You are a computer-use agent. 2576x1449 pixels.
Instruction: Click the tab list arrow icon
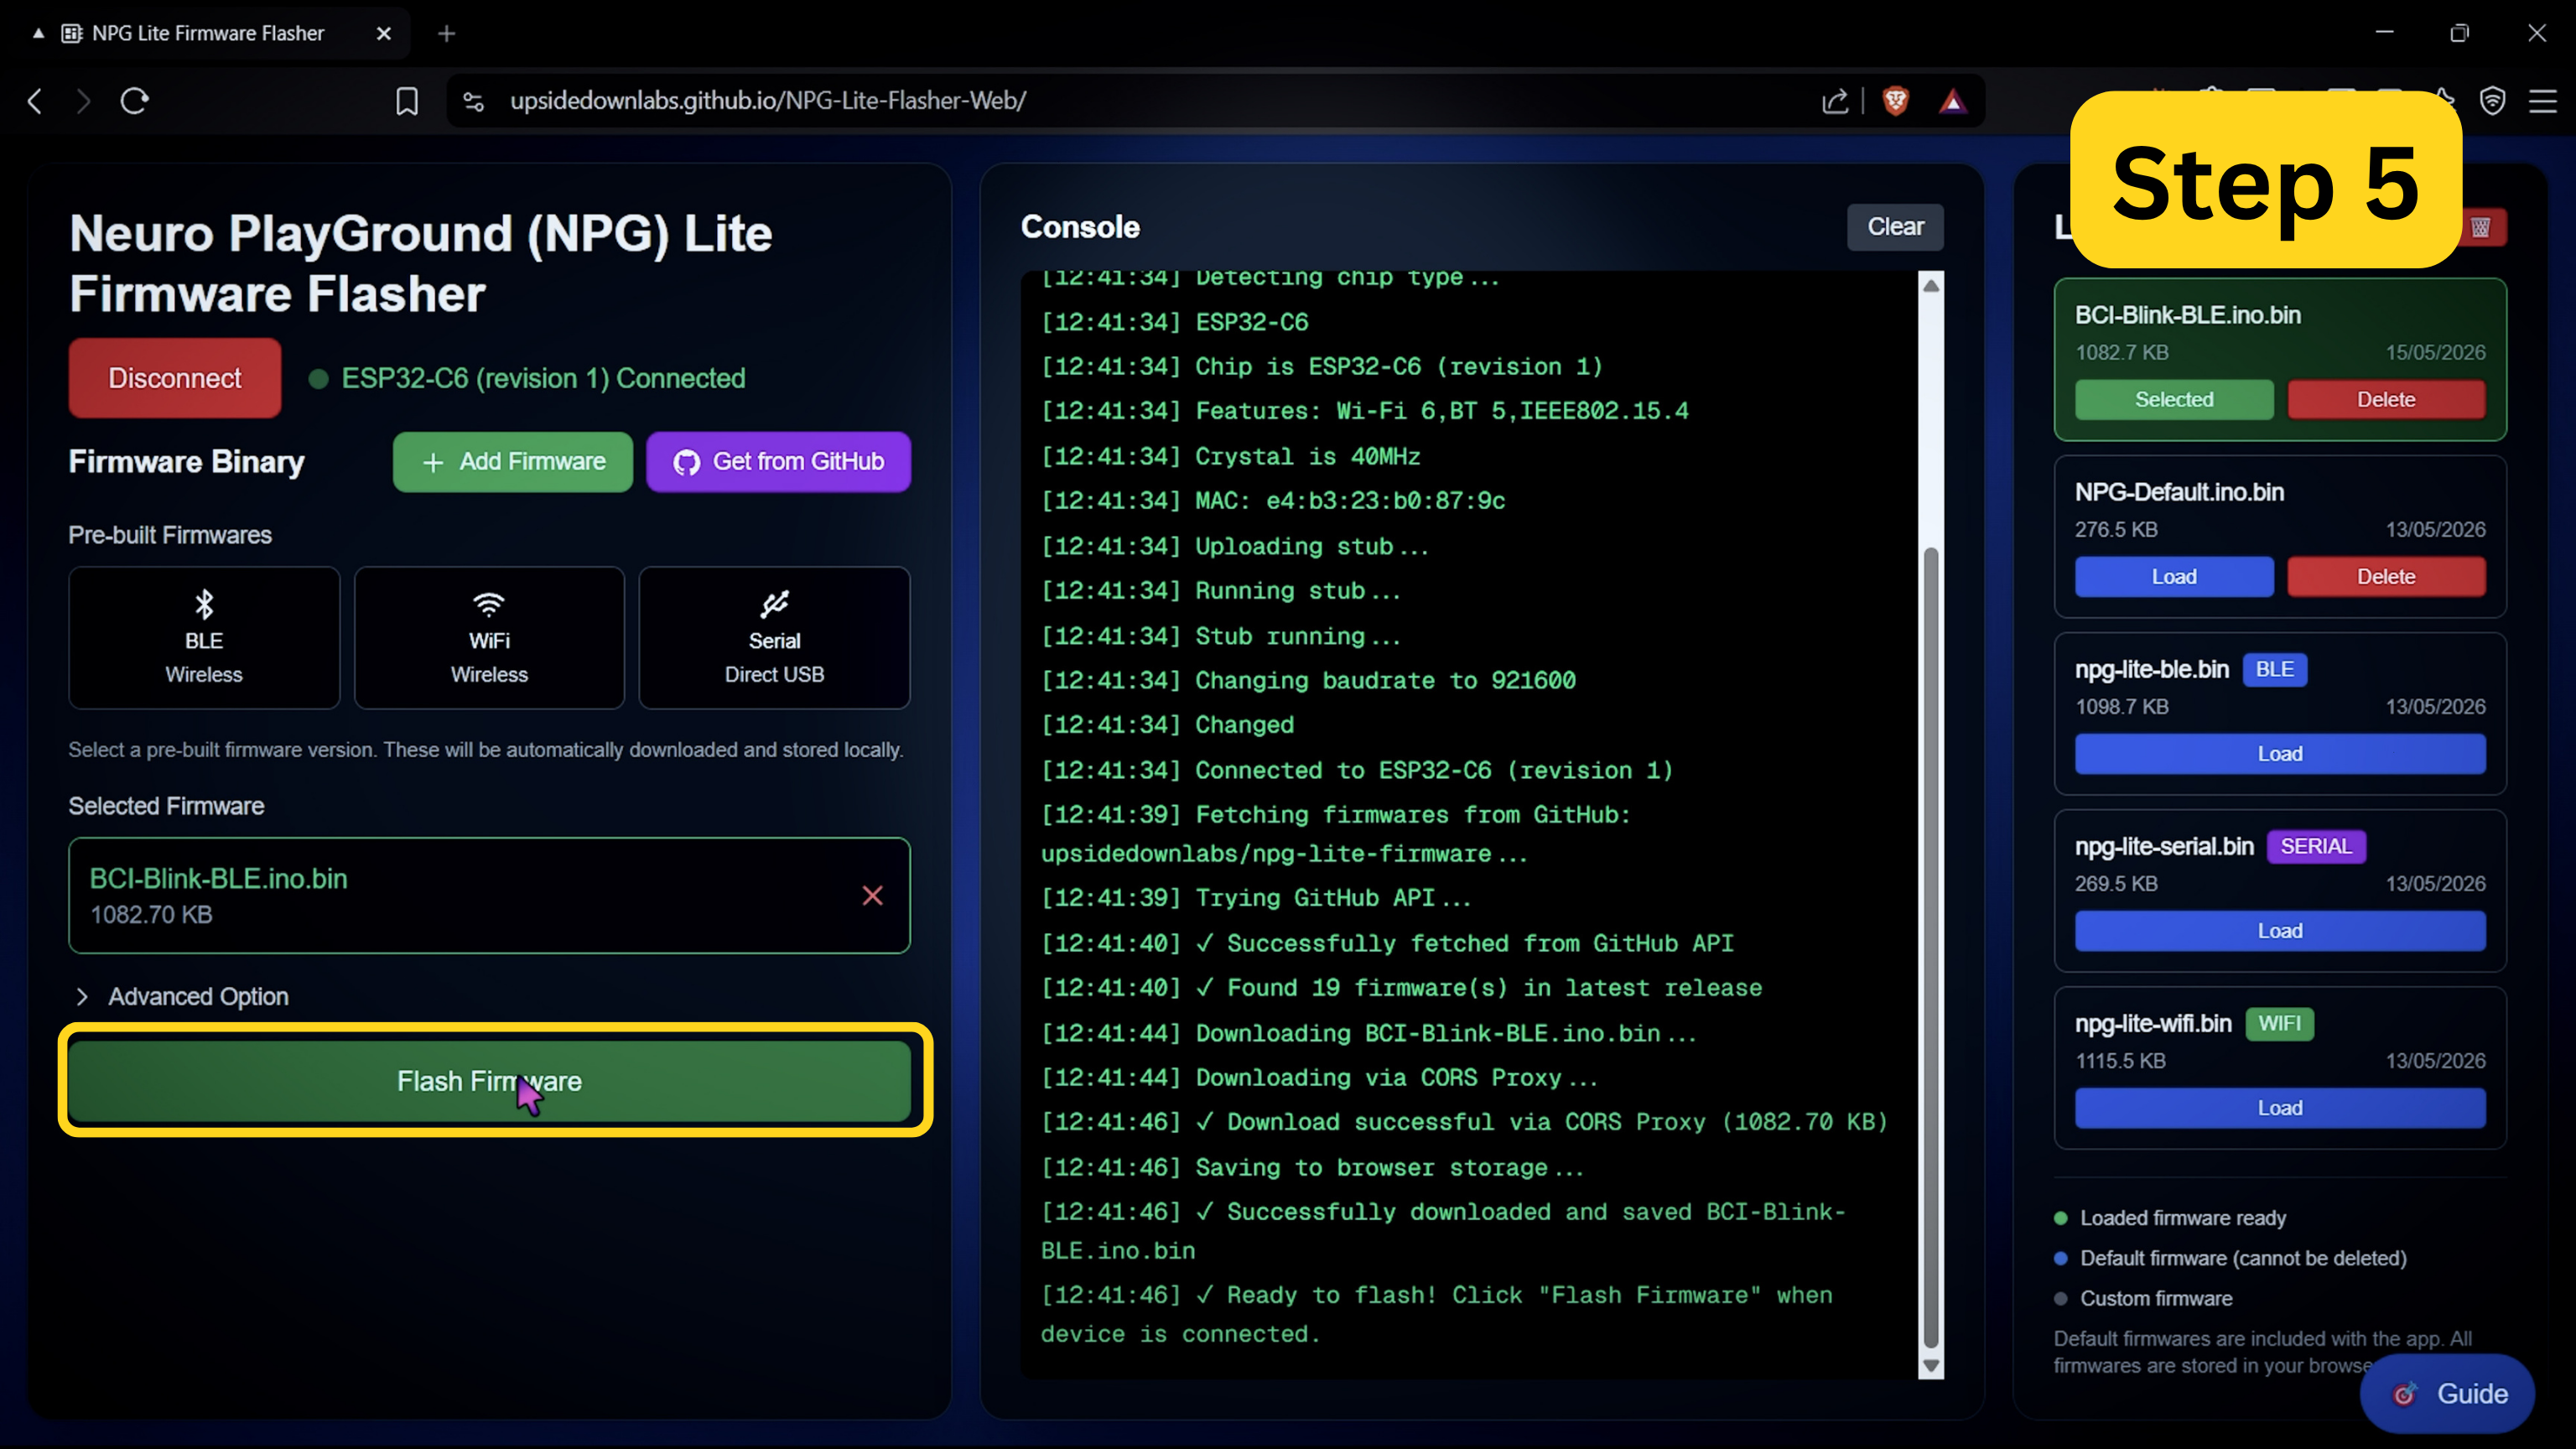[38, 33]
